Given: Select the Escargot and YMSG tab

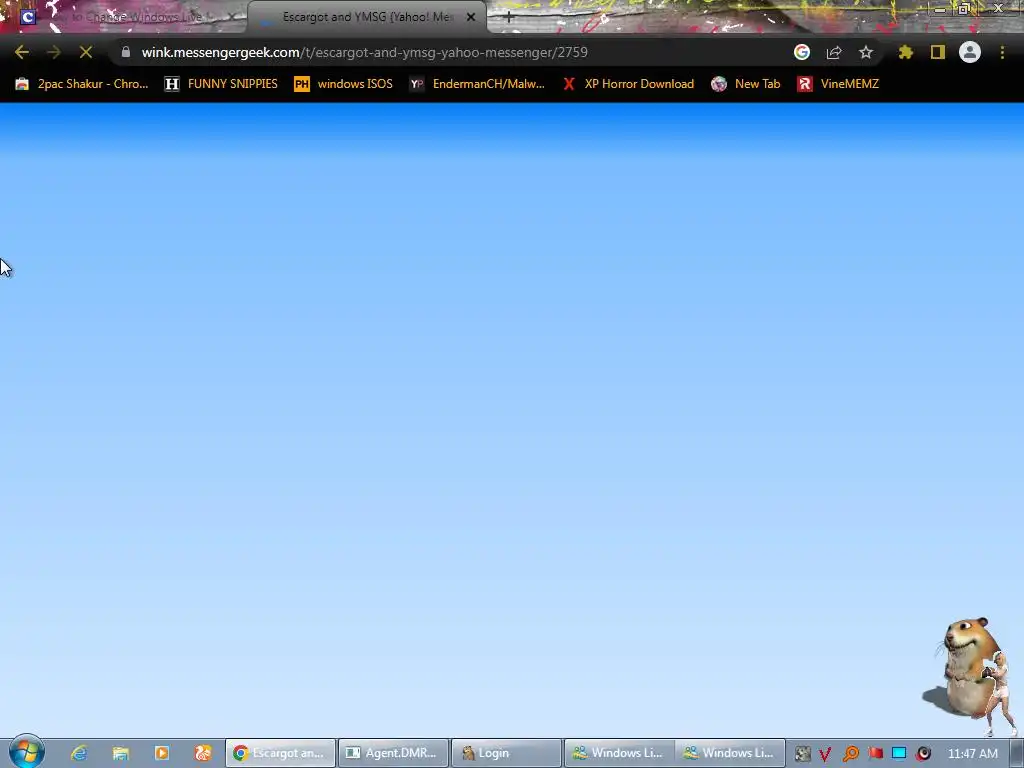Looking at the screenshot, I should (366, 17).
